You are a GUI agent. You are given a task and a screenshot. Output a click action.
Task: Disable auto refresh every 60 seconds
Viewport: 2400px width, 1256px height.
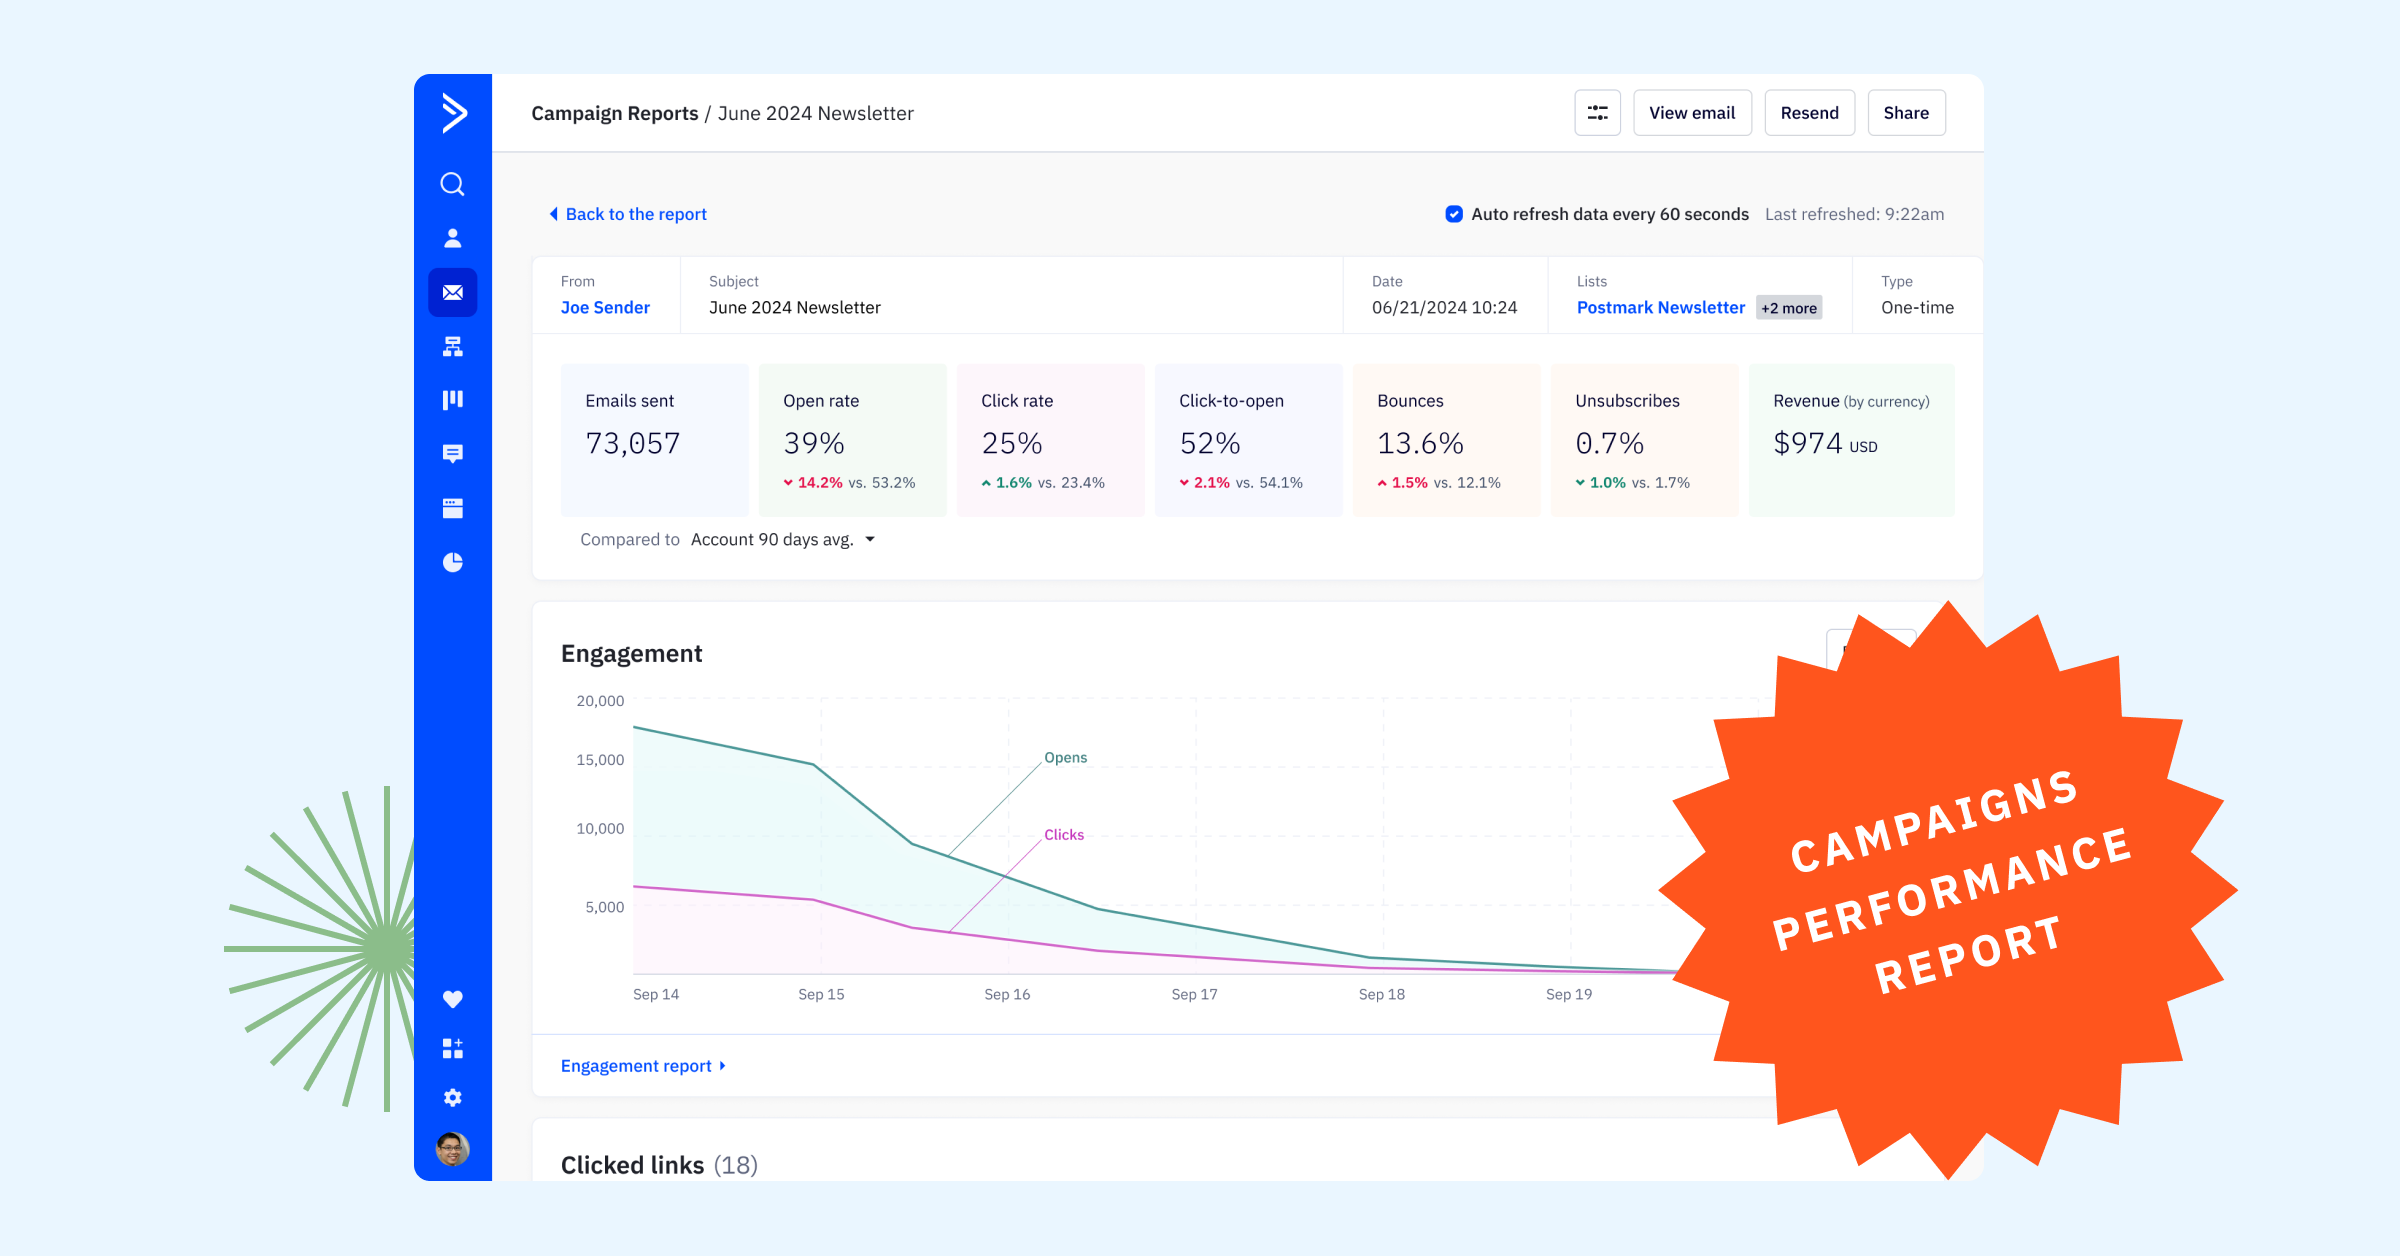(1453, 214)
